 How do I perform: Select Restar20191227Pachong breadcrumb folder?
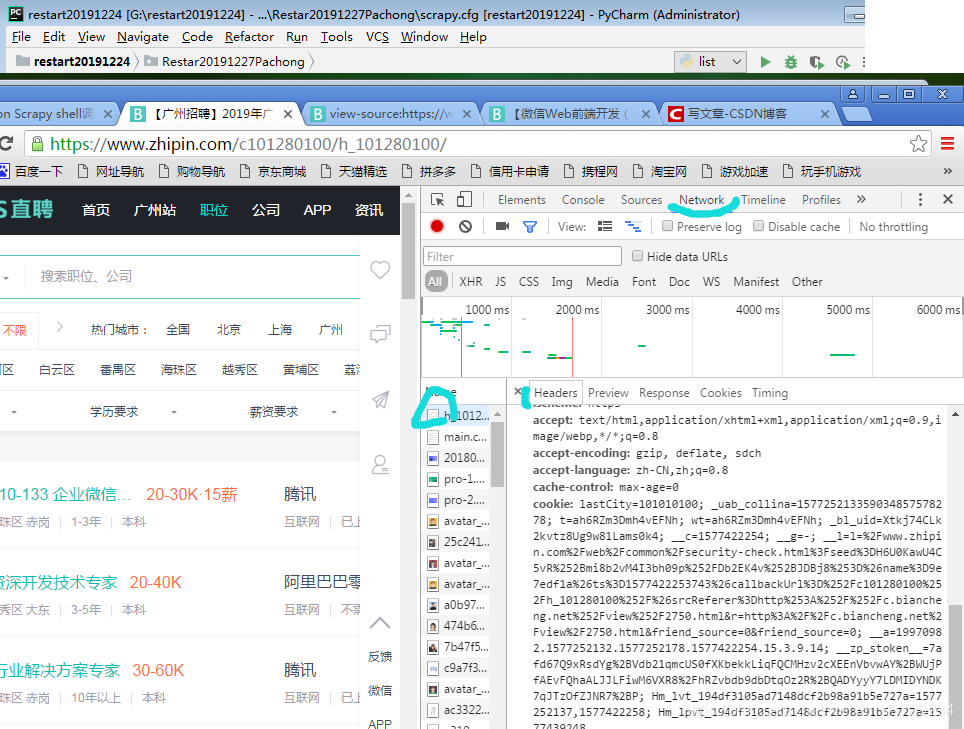[x=224, y=61]
